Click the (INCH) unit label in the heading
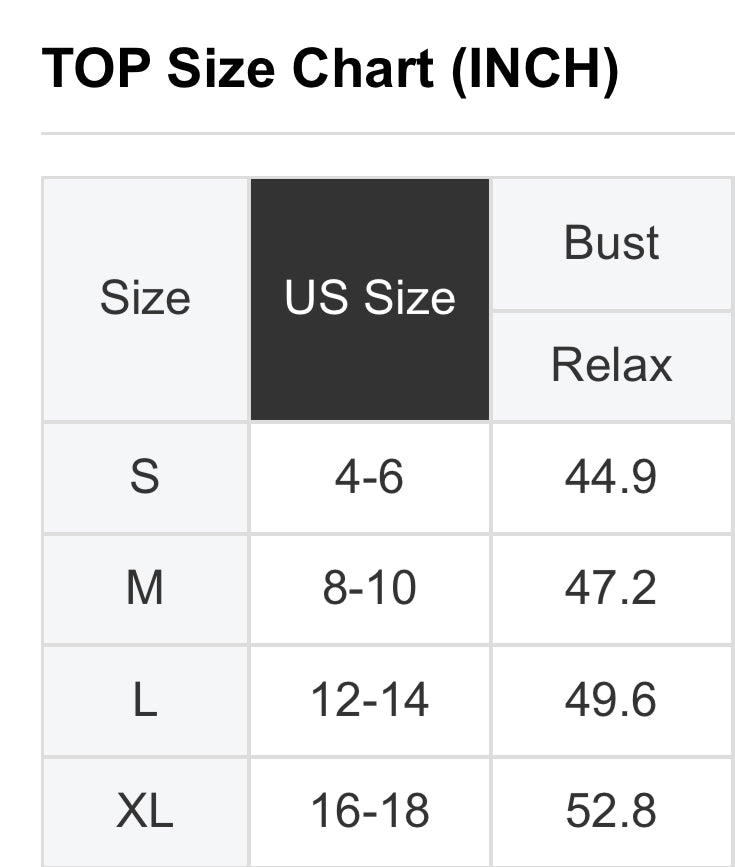The height and width of the screenshot is (867, 735). [x=535, y=69]
